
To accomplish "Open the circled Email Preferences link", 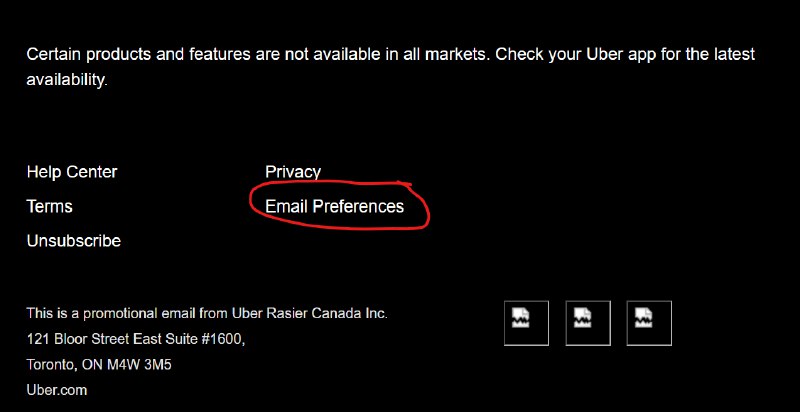I will coord(335,207).
